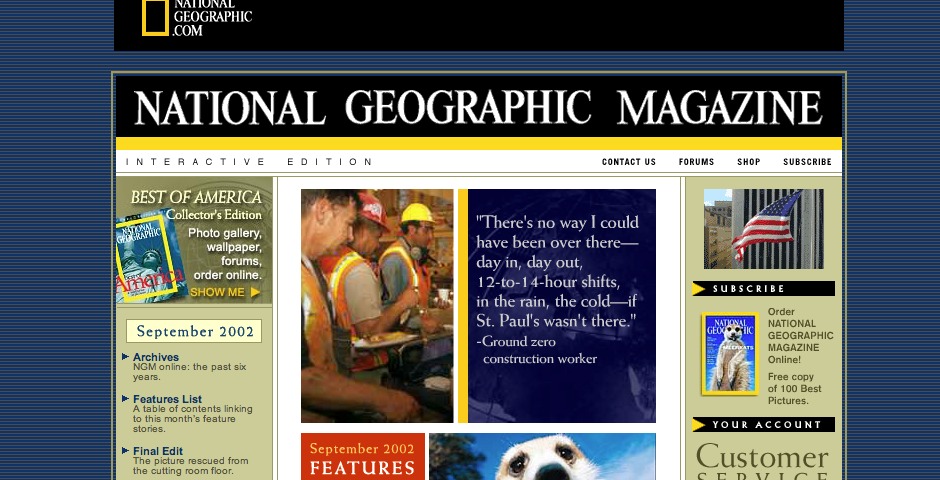Click the blue arrow beside Final Edit
The height and width of the screenshot is (480, 940).
tap(125, 451)
